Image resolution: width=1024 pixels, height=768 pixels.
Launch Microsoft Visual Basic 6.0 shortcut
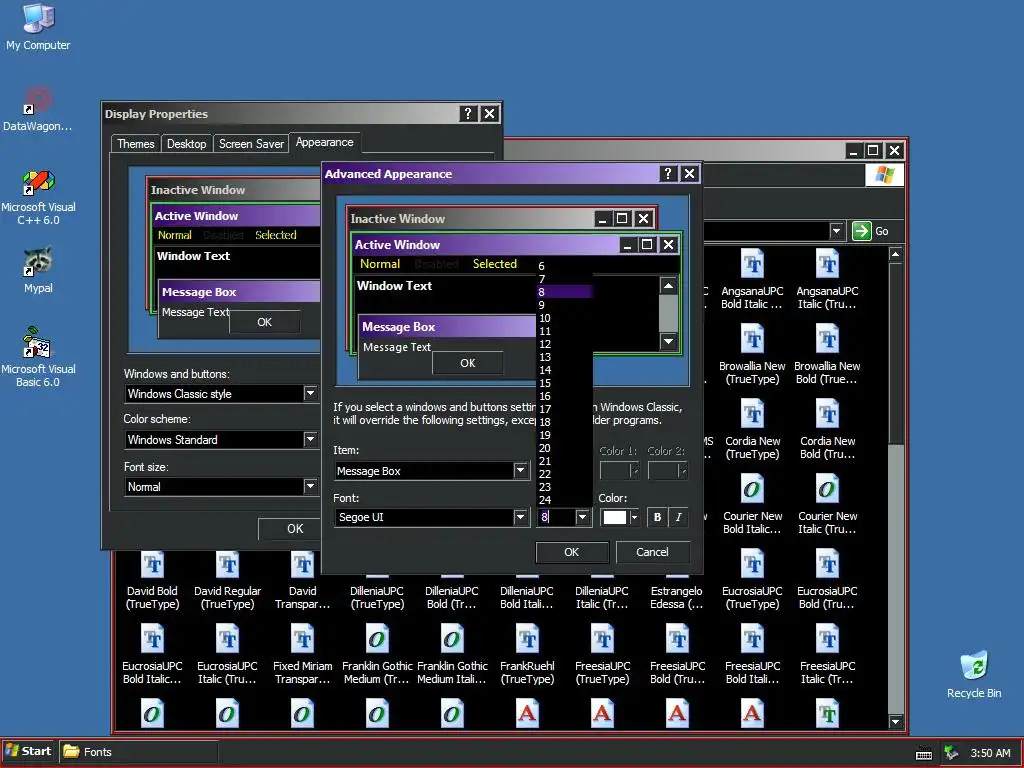pyautogui.click(x=38, y=357)
